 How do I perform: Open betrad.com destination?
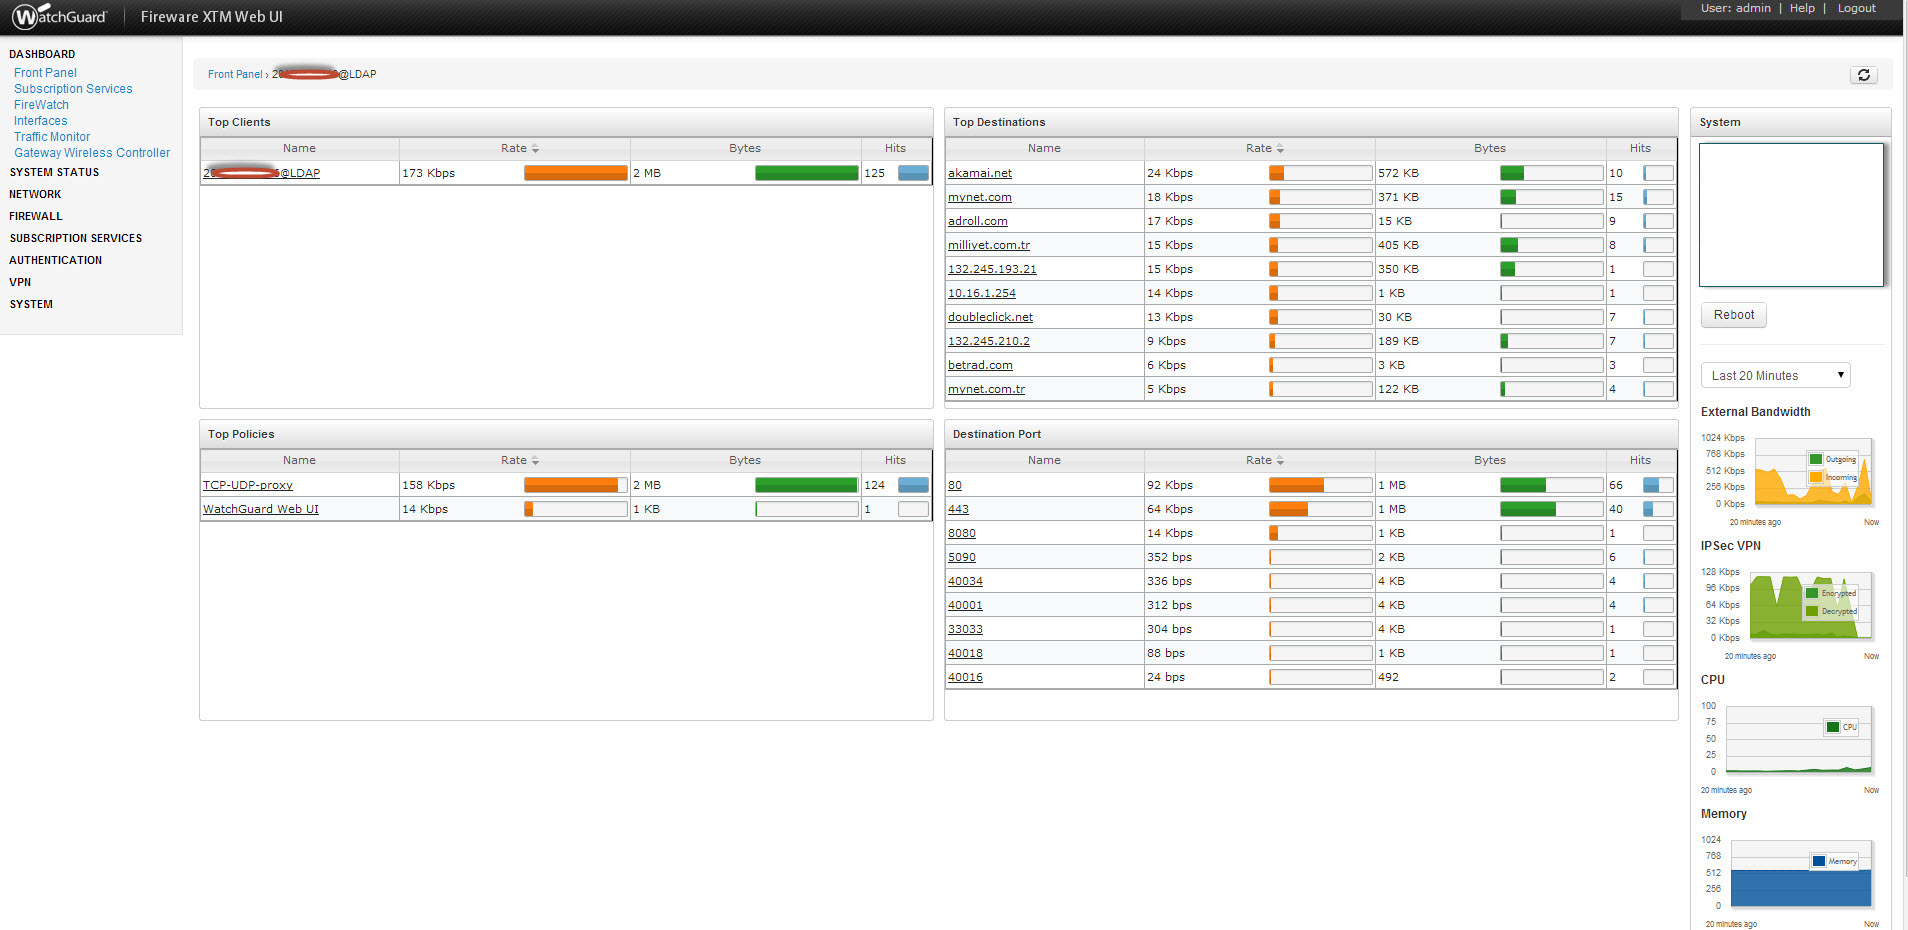980,365
